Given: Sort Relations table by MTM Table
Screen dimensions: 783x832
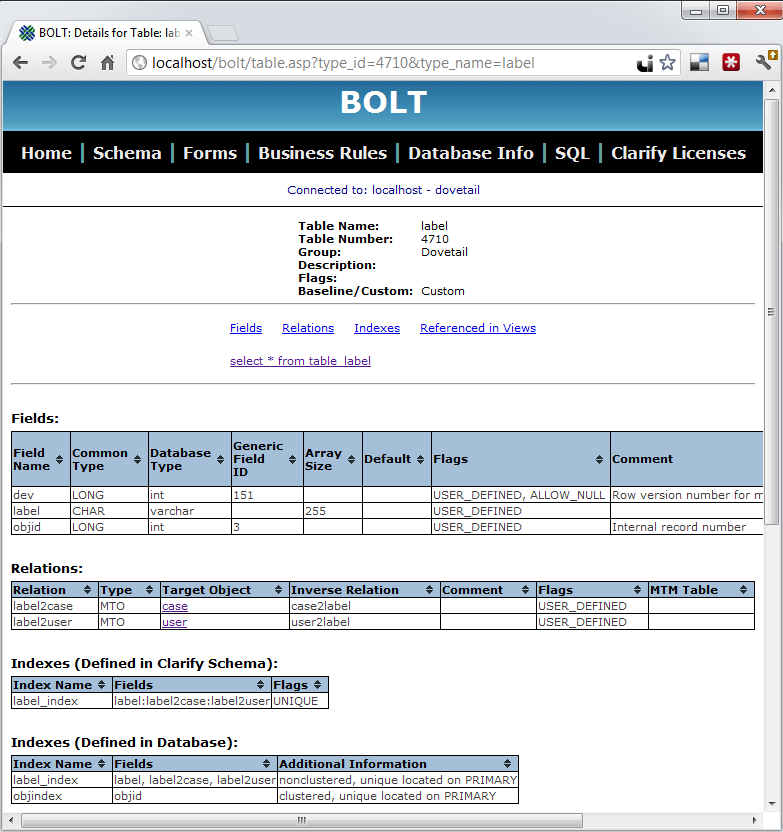Looking at the screenshot, I should 743,590.
